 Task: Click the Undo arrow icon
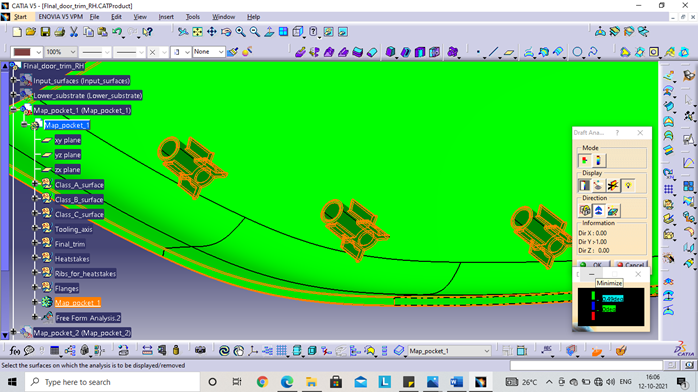[117, 32]
